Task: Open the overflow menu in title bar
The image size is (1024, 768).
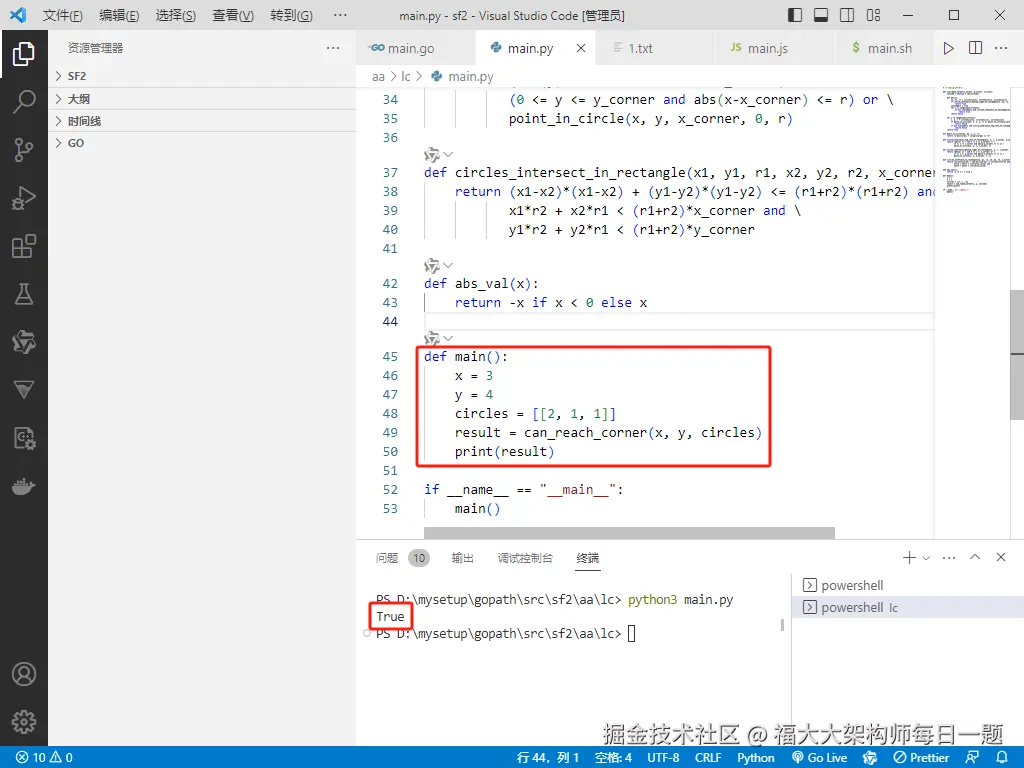Action: pos(340,14)
